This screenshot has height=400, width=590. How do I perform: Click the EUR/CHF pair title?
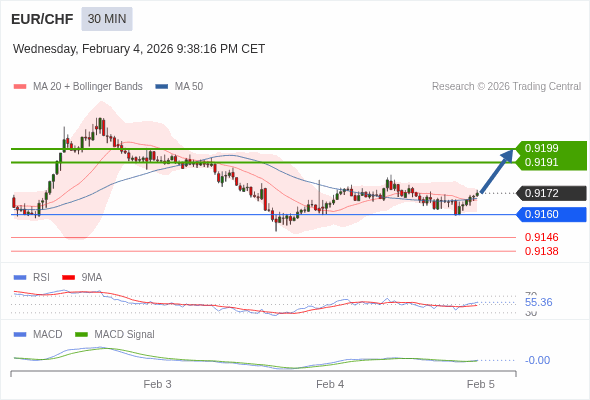point(42,19)
